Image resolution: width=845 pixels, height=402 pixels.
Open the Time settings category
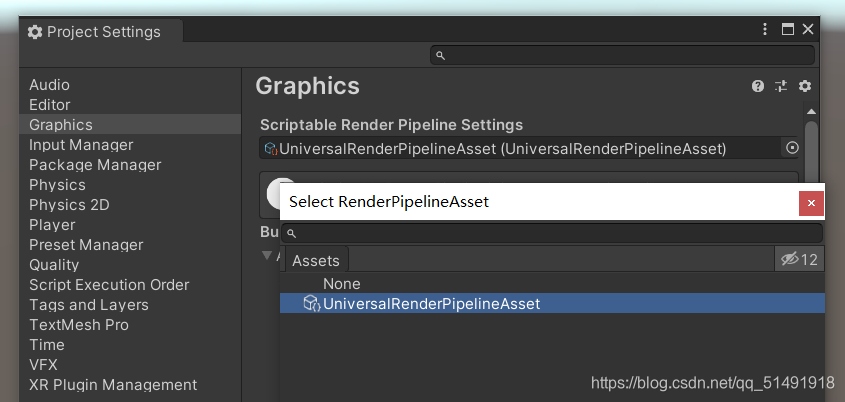tap(130, 344)
